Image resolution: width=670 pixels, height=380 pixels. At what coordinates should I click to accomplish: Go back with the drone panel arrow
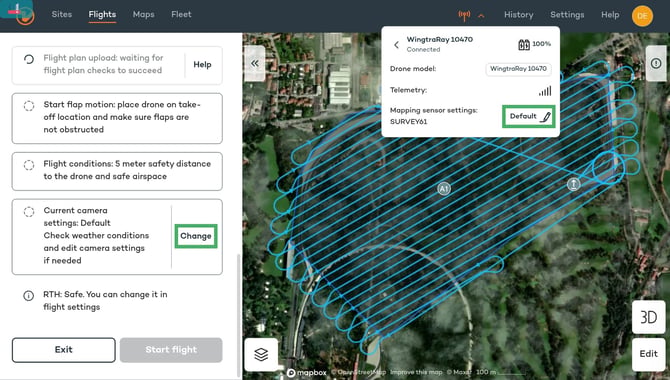396,44
